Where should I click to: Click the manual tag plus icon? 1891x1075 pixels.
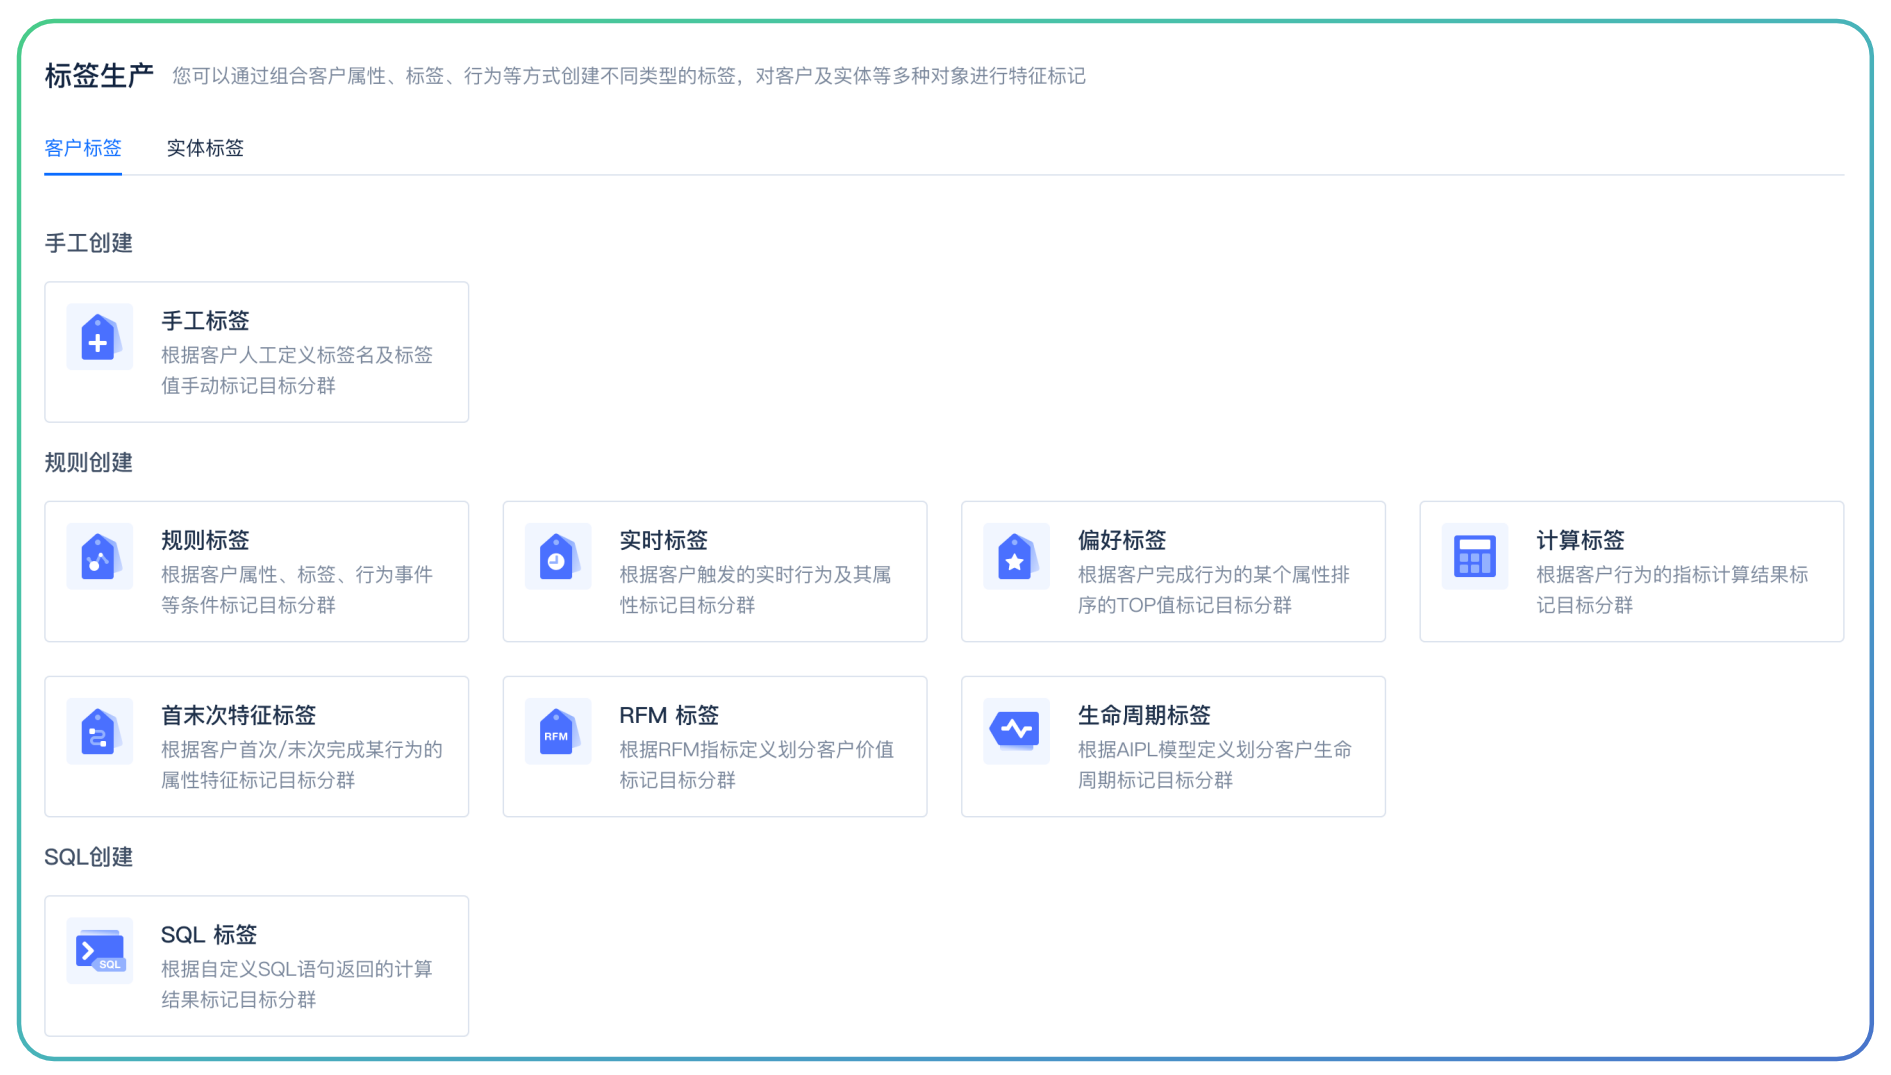click(x=99, y=337)
